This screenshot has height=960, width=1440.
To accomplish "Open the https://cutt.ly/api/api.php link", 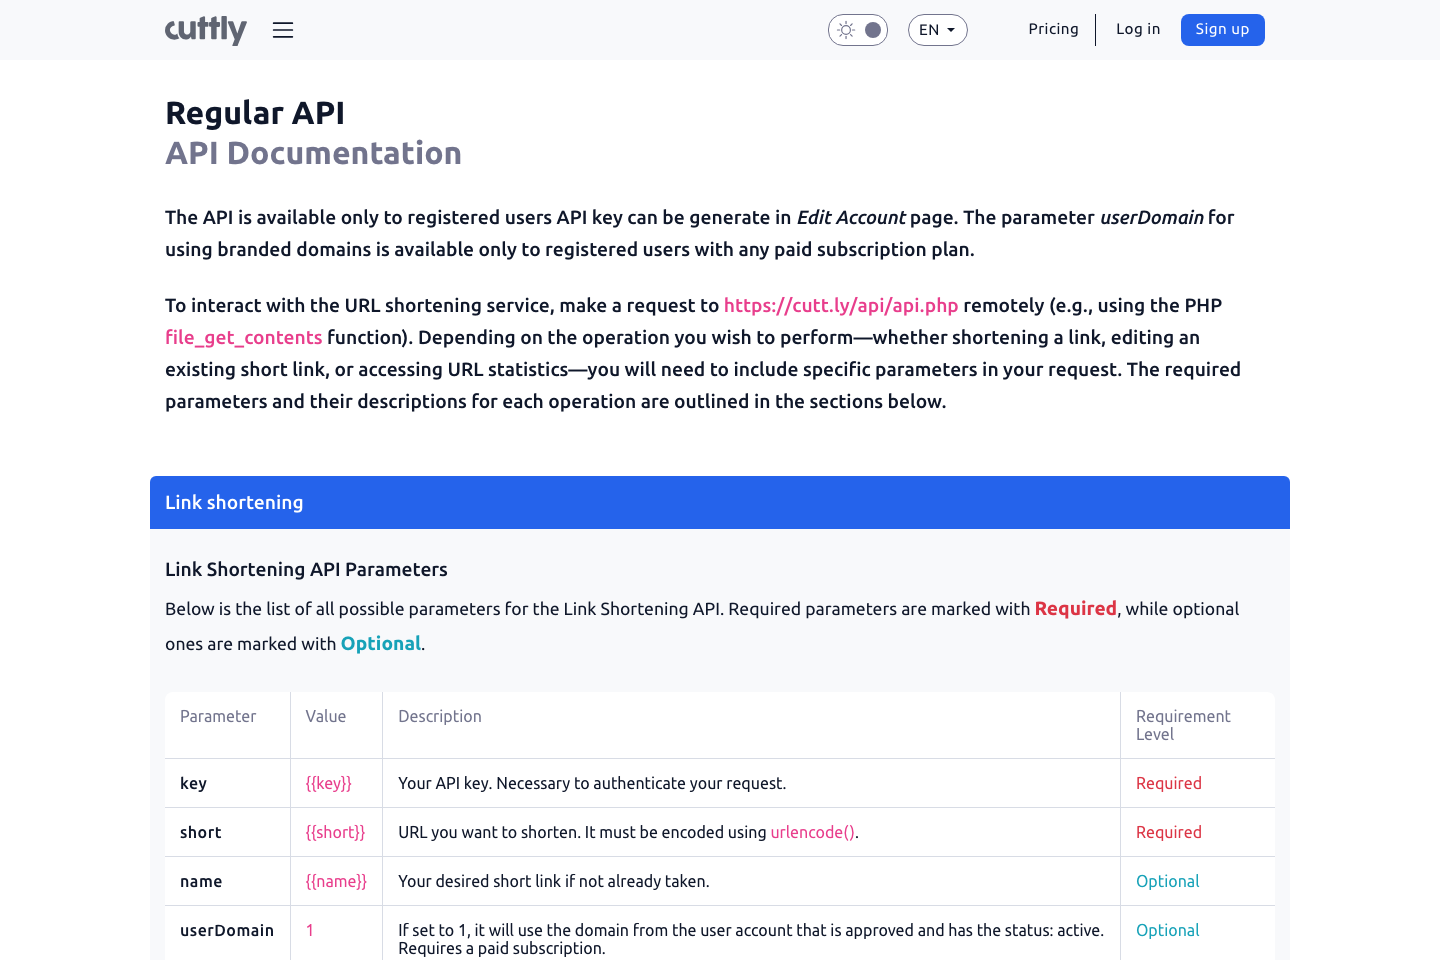I will [x=841, y=305].
